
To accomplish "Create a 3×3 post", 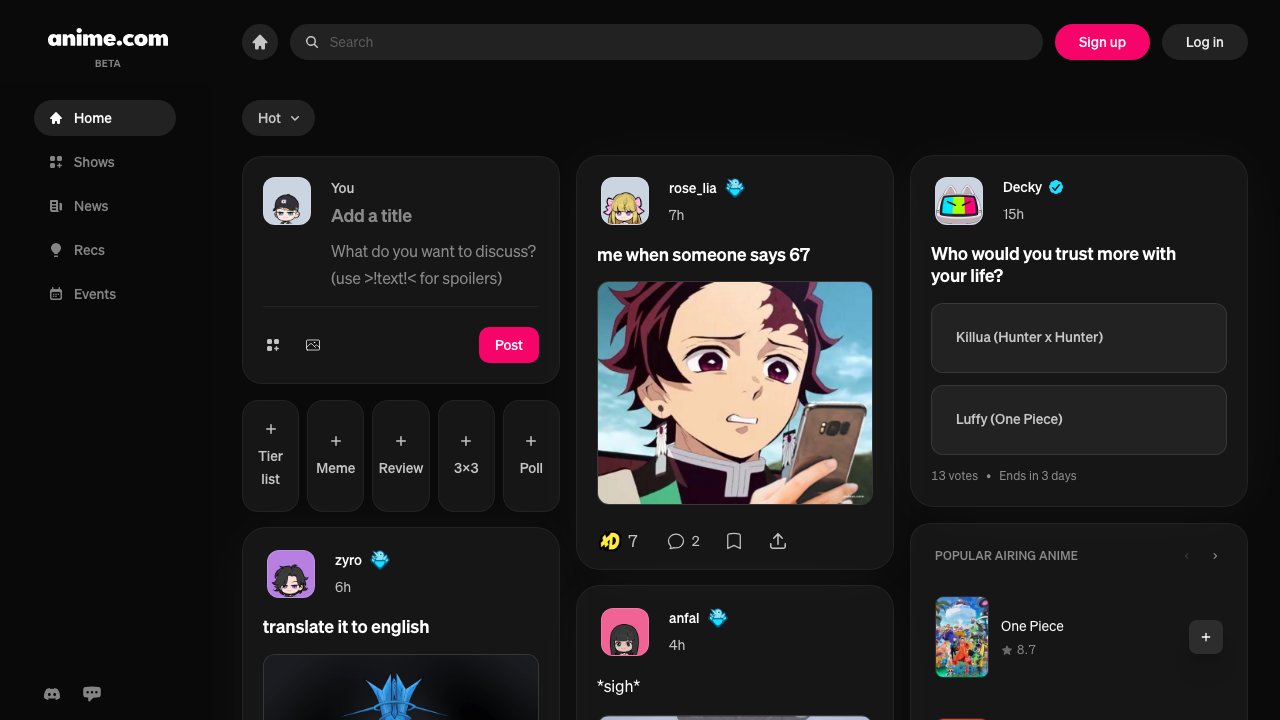I will 466,456.
